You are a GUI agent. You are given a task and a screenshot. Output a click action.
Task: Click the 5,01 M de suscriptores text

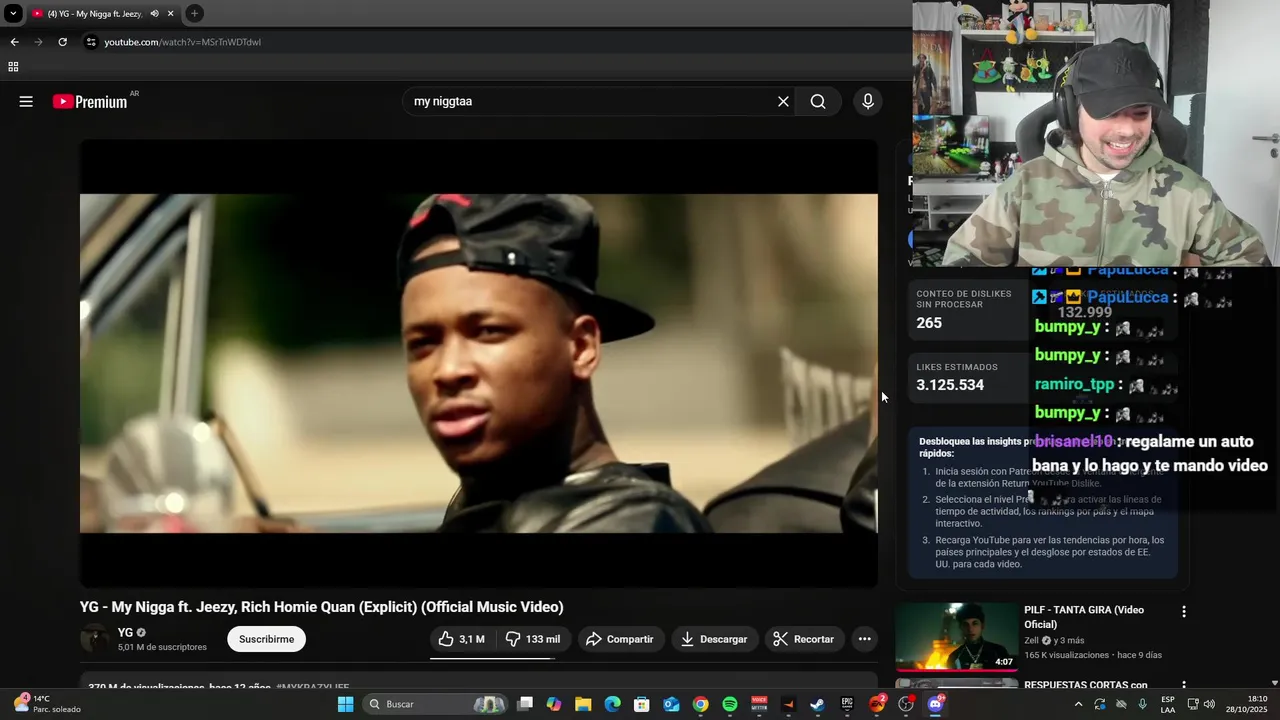[162, 647]
